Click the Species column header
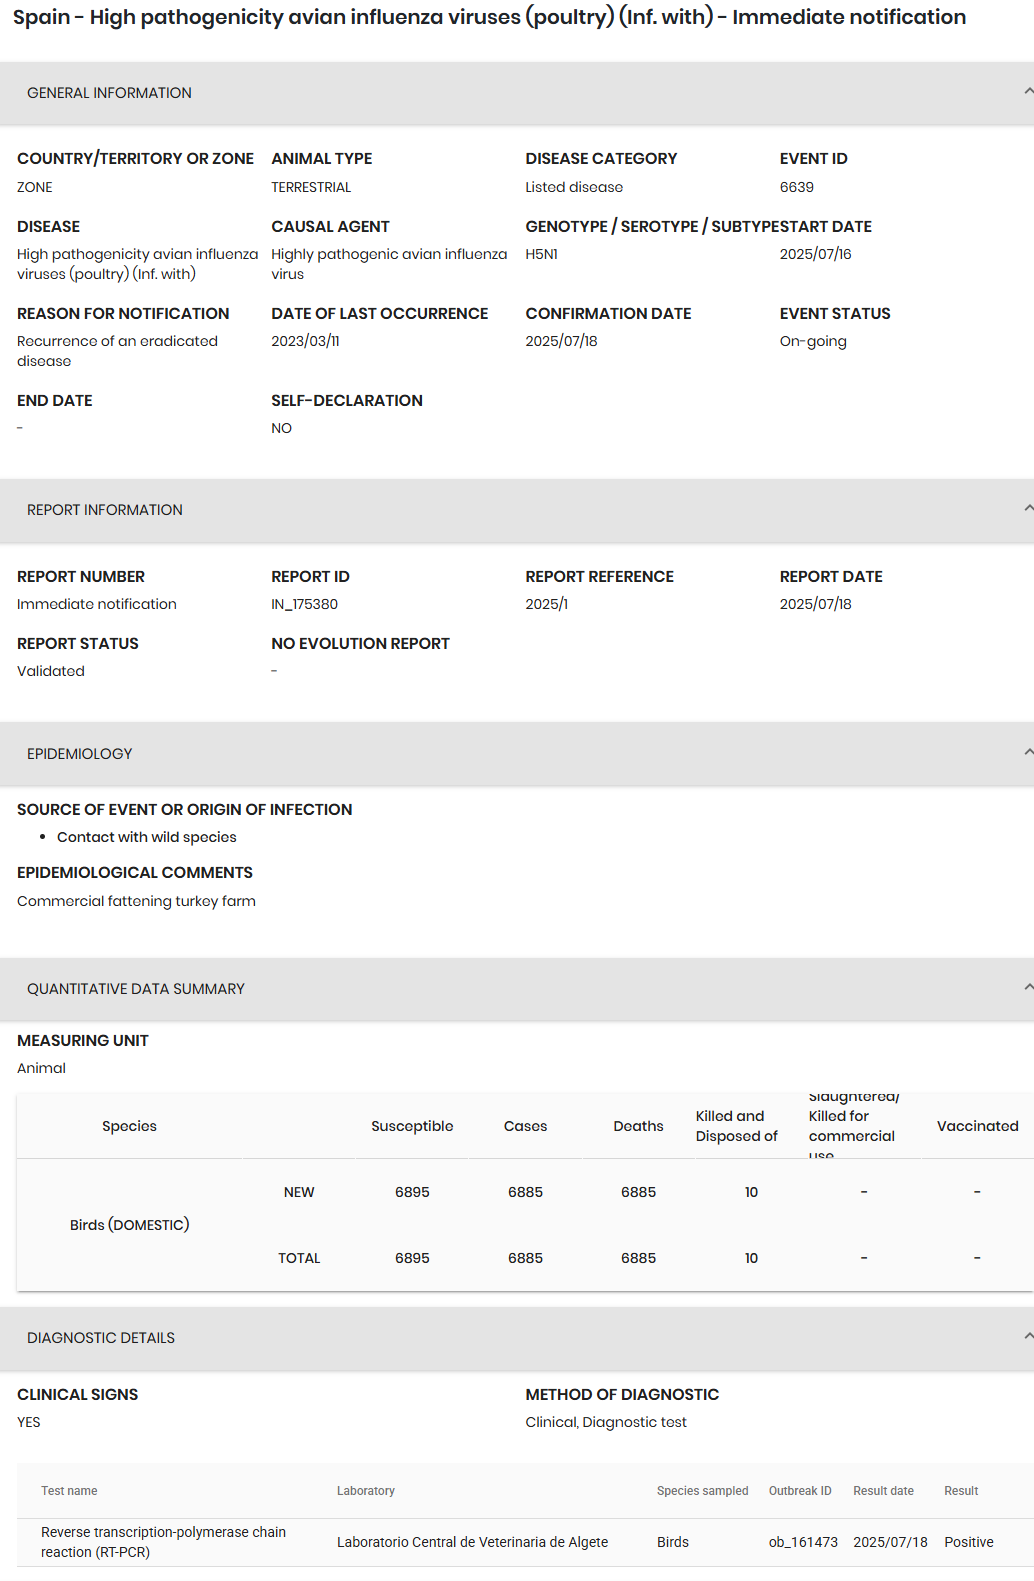 click(129, 1126)
